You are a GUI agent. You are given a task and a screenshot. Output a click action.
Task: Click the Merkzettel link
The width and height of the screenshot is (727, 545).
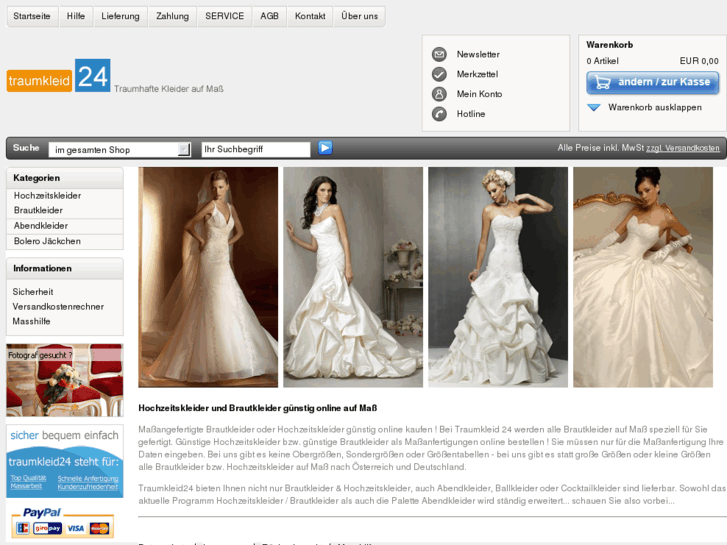[x=477, y=74]
